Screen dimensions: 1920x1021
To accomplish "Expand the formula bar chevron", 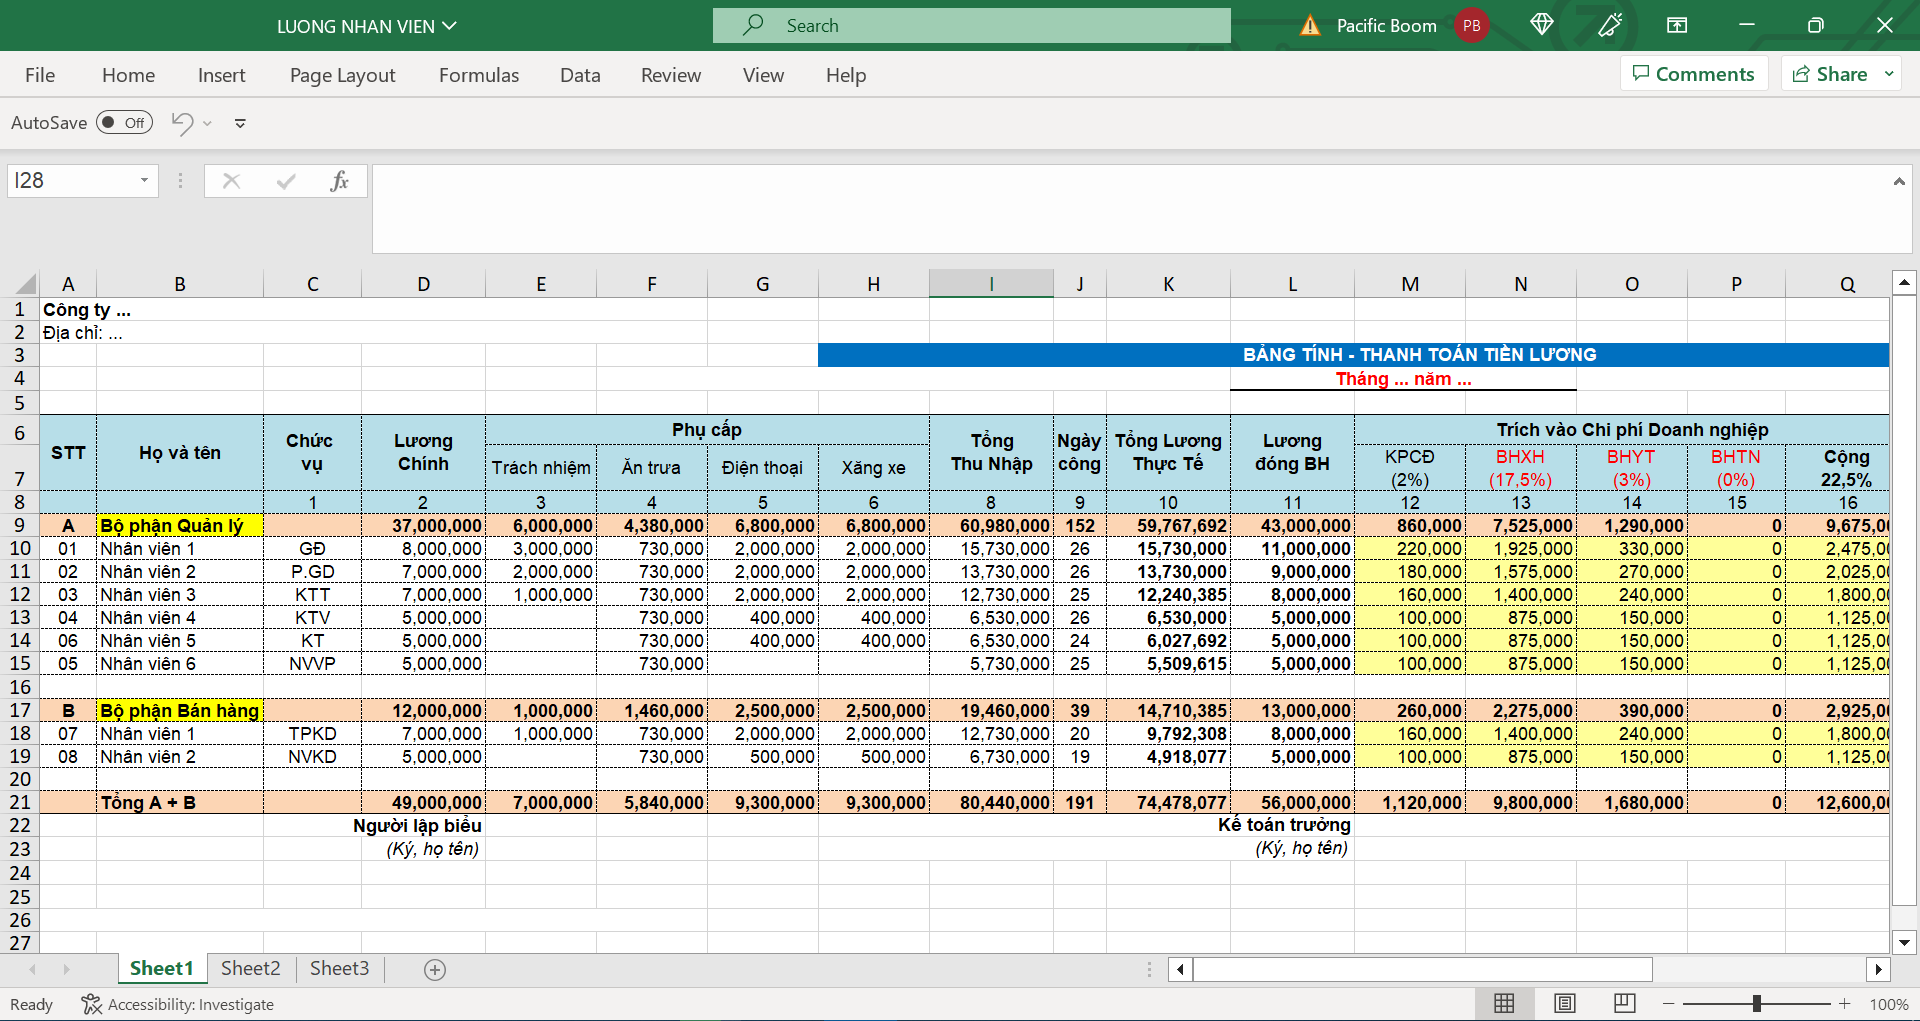I will coord(1898,181).
